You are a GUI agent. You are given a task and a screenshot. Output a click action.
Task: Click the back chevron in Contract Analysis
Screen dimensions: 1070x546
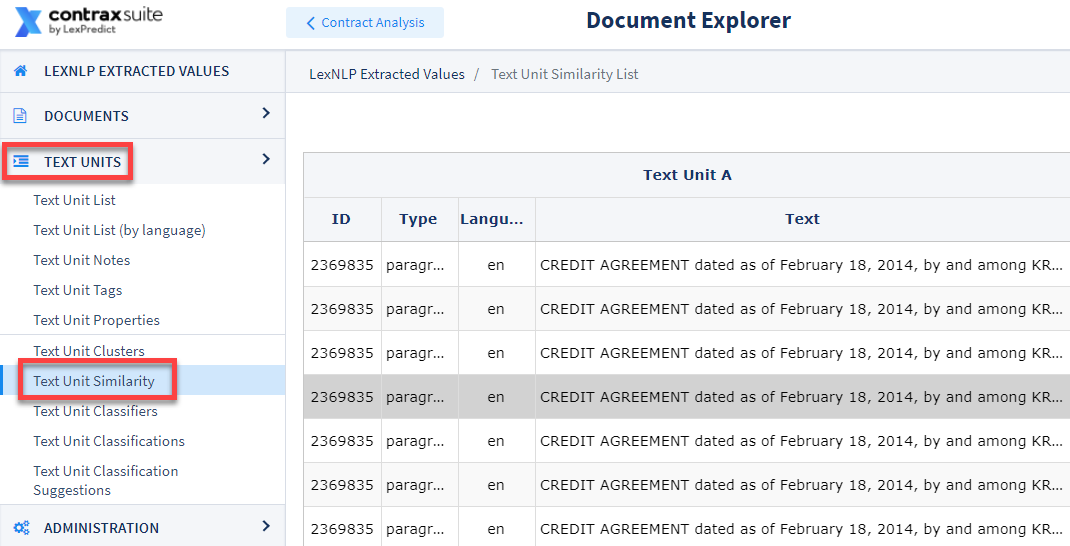point(310,23)
